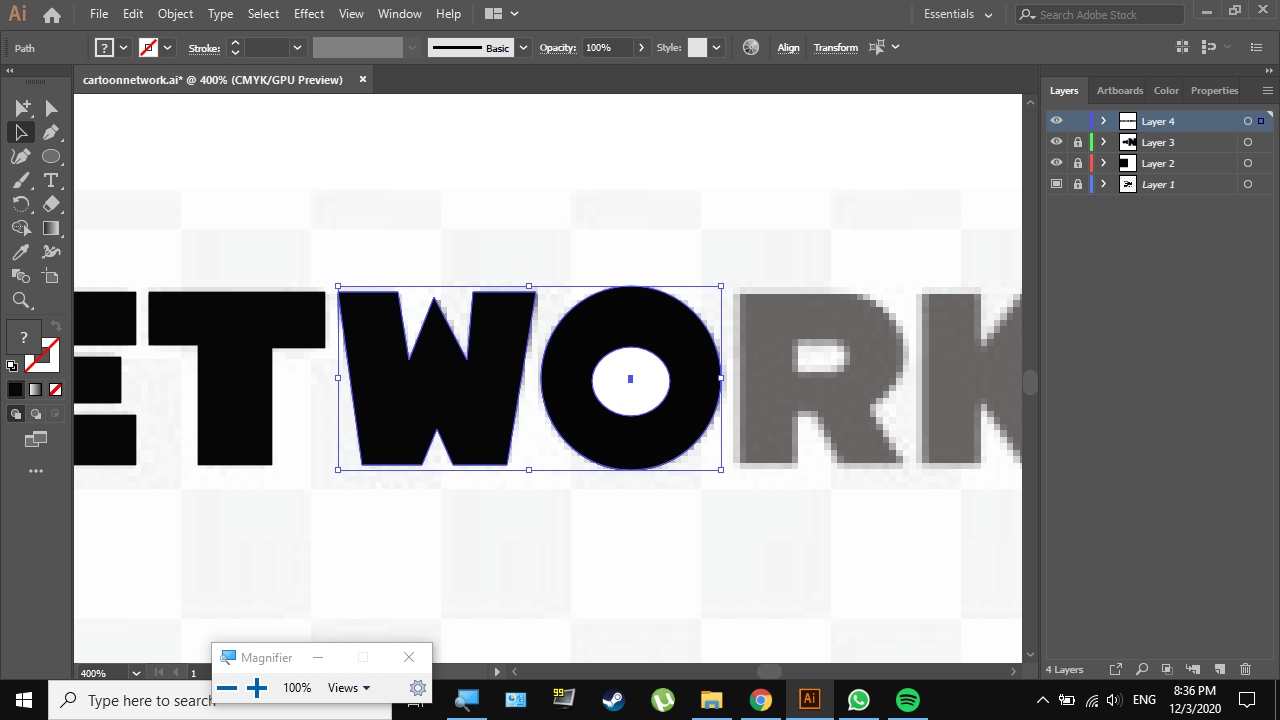Click the Opacity label link
Image resolution: width=1280 pixels, height=720 pixels.
point(558,47)
